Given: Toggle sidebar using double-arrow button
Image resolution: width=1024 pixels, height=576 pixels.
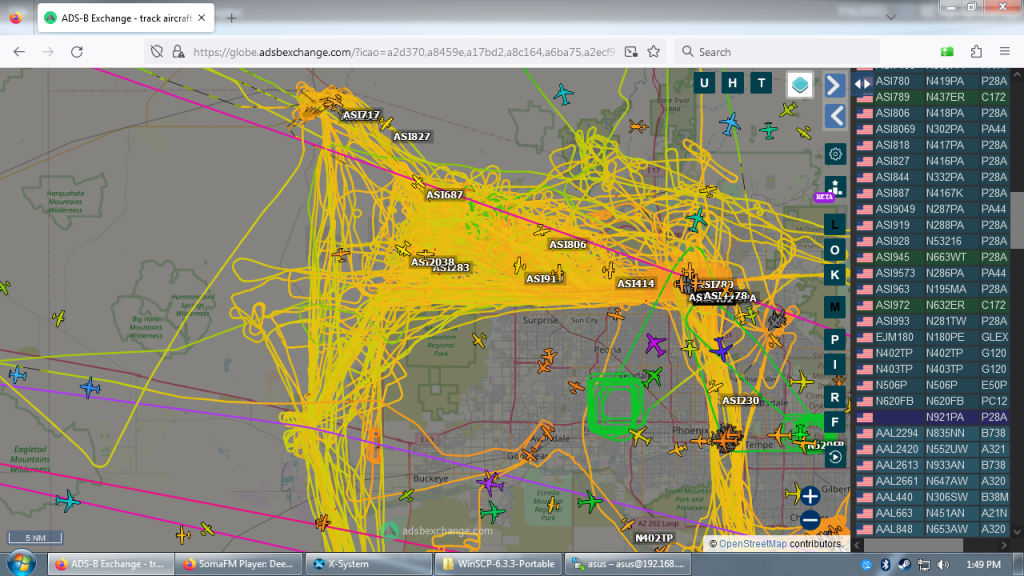Looking at the screenshot, I should [862, 84].
